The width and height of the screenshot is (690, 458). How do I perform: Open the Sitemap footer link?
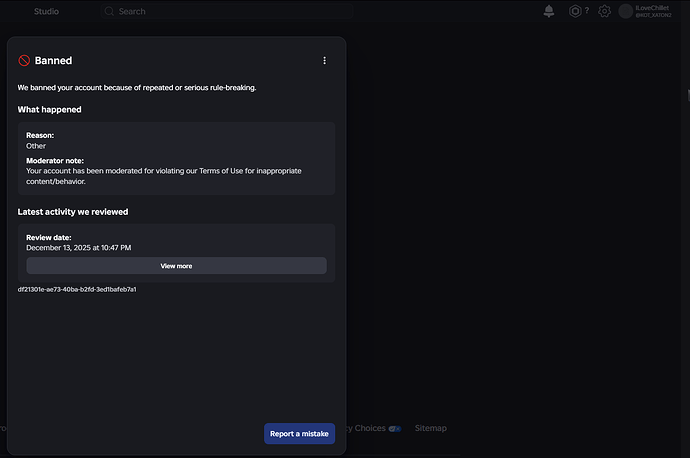430,428
